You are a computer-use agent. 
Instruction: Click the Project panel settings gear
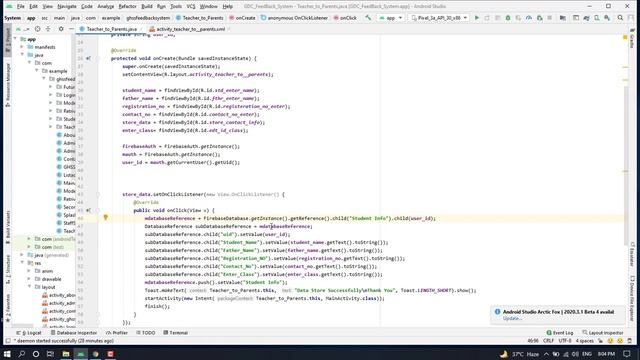tap(61, 29)
